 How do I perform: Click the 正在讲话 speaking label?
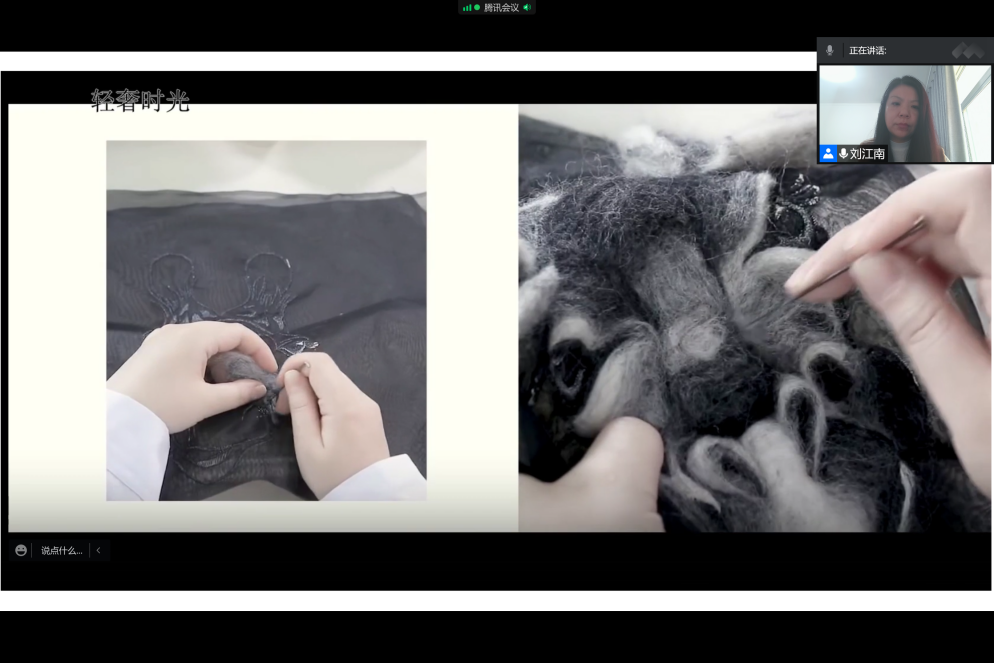click(867, 50)
